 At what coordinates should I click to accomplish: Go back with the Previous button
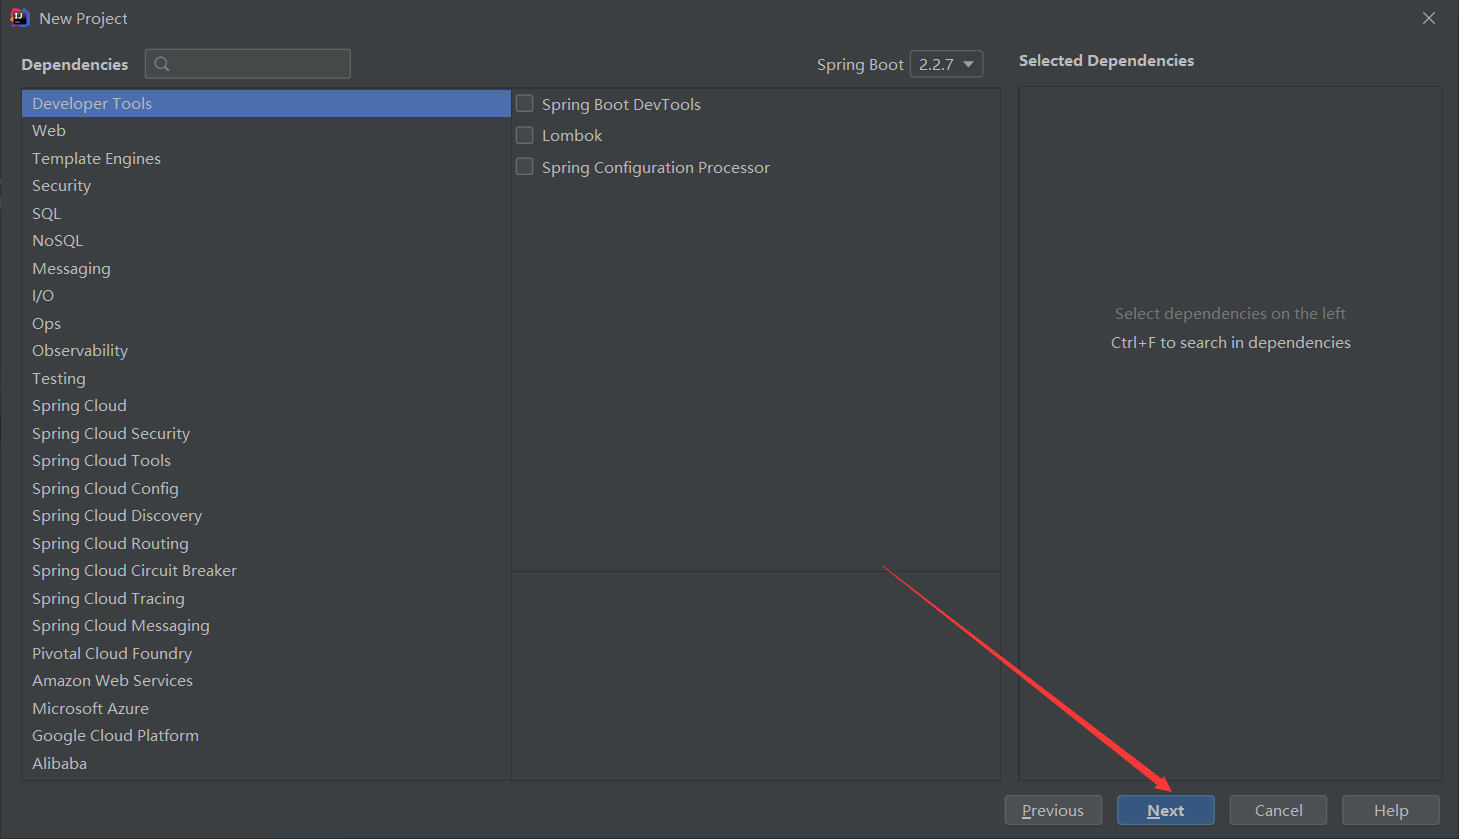(x=1053, y=810)
